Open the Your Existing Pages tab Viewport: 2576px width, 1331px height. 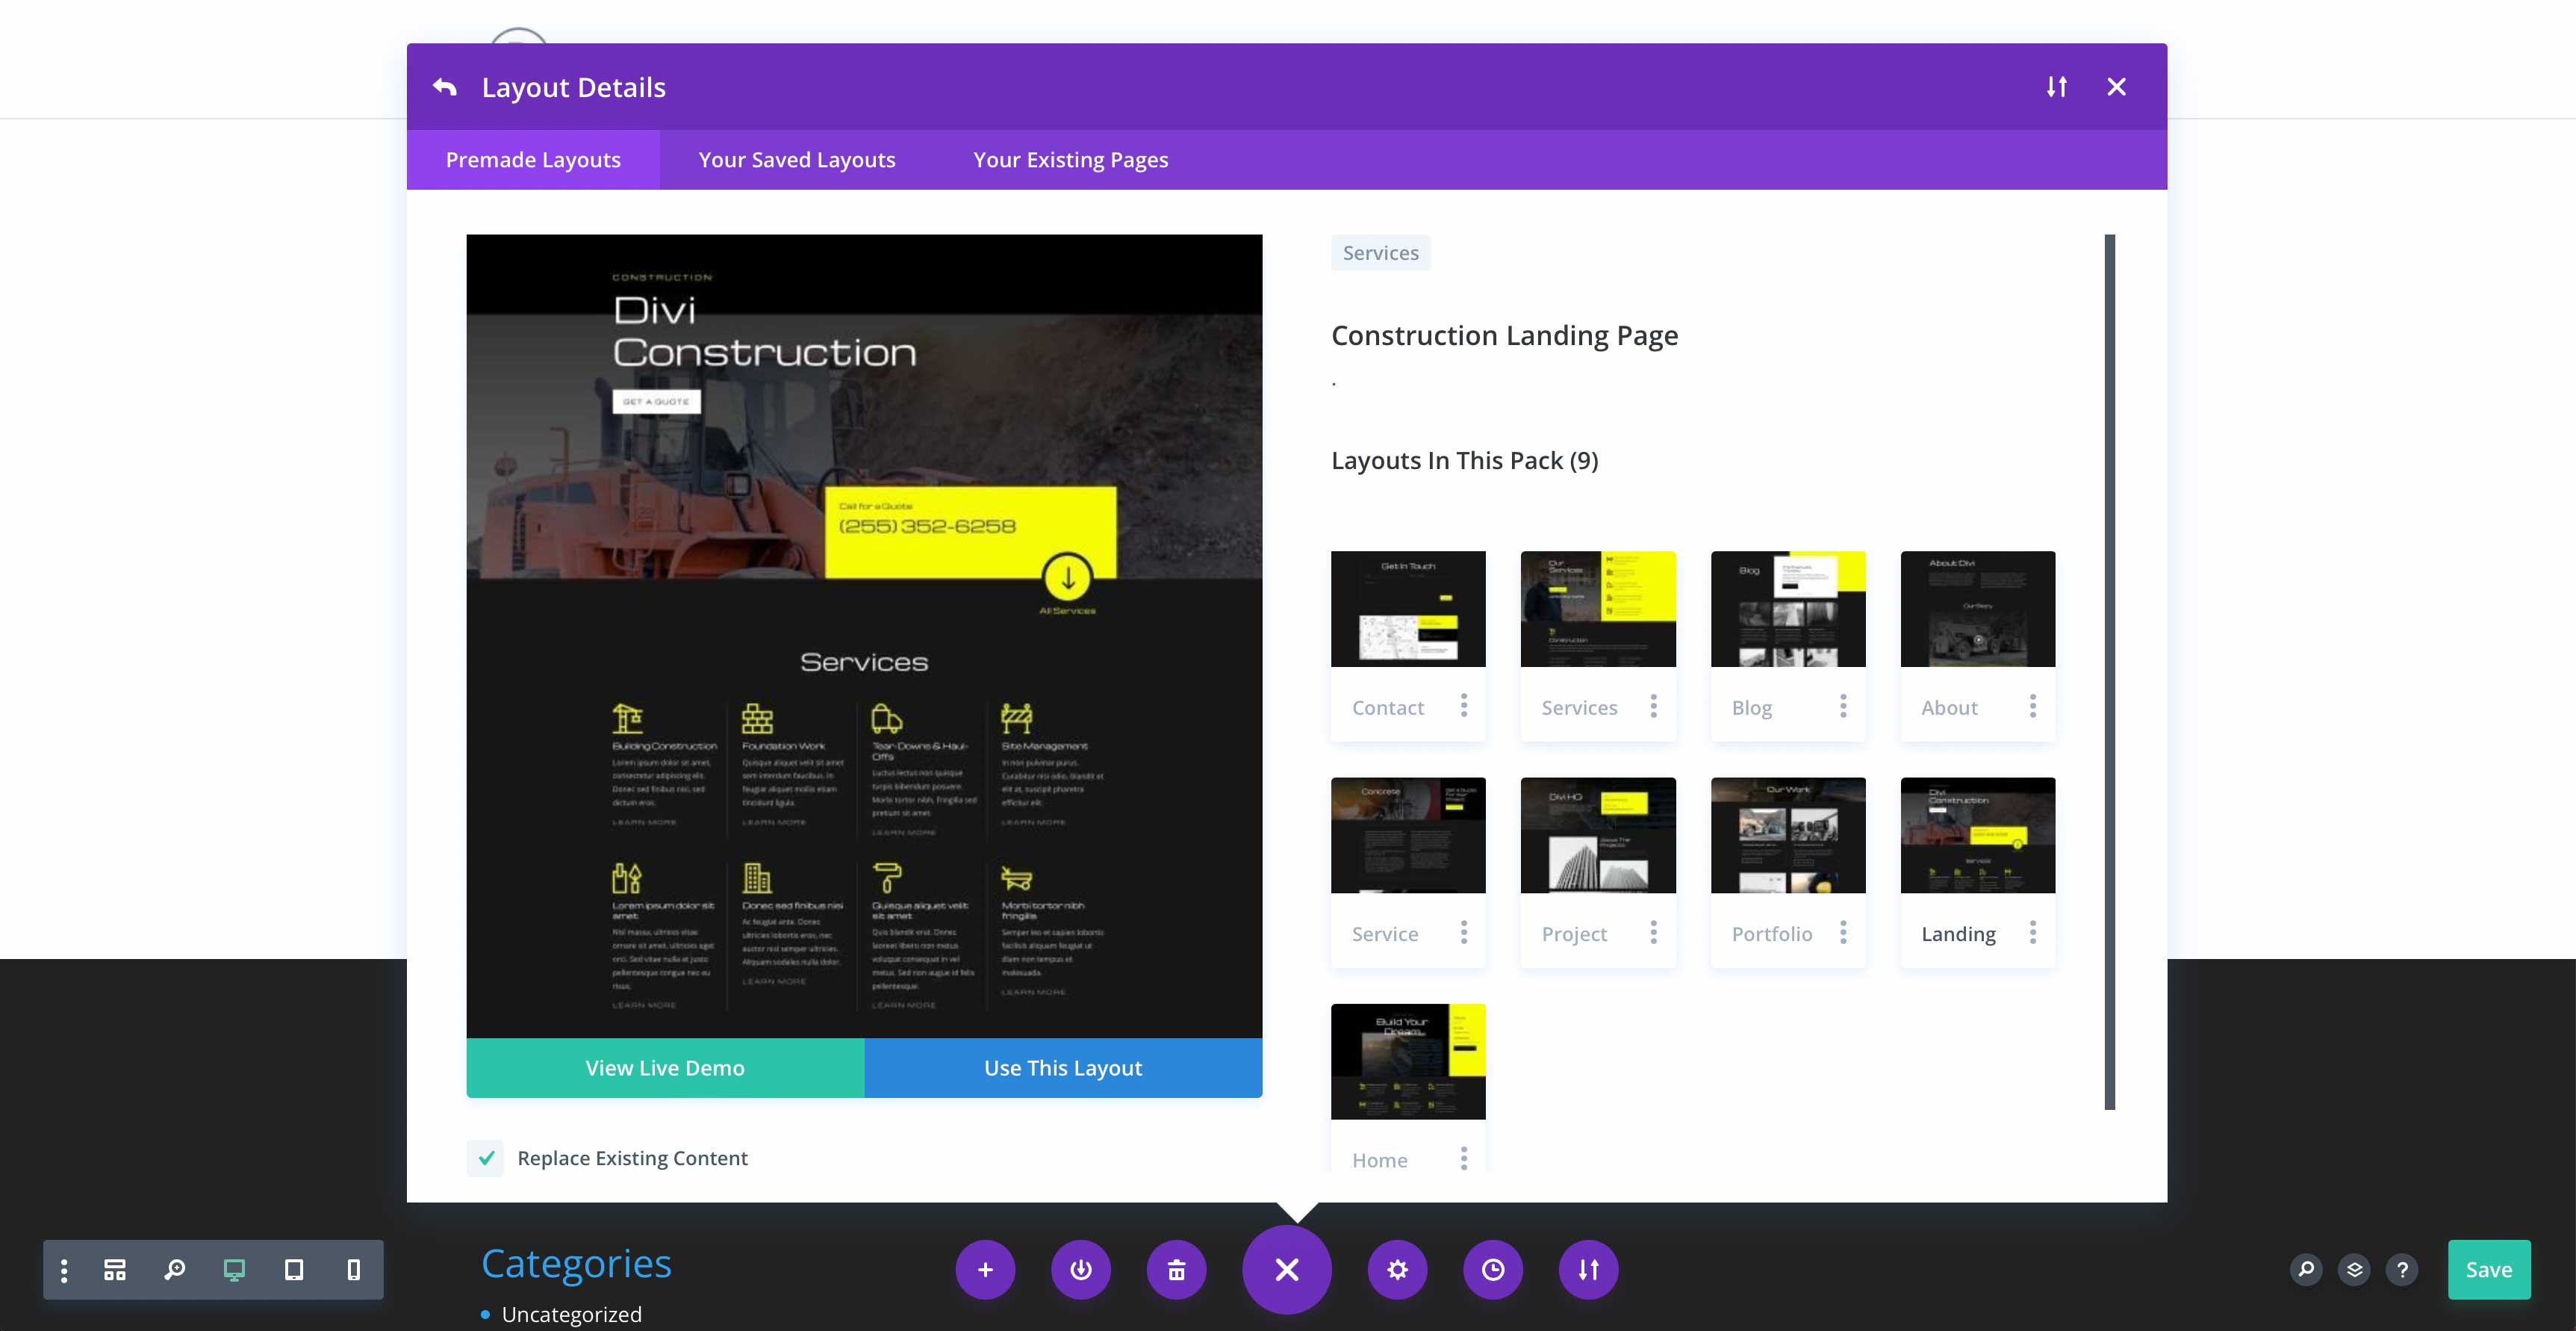point(1071,159)
